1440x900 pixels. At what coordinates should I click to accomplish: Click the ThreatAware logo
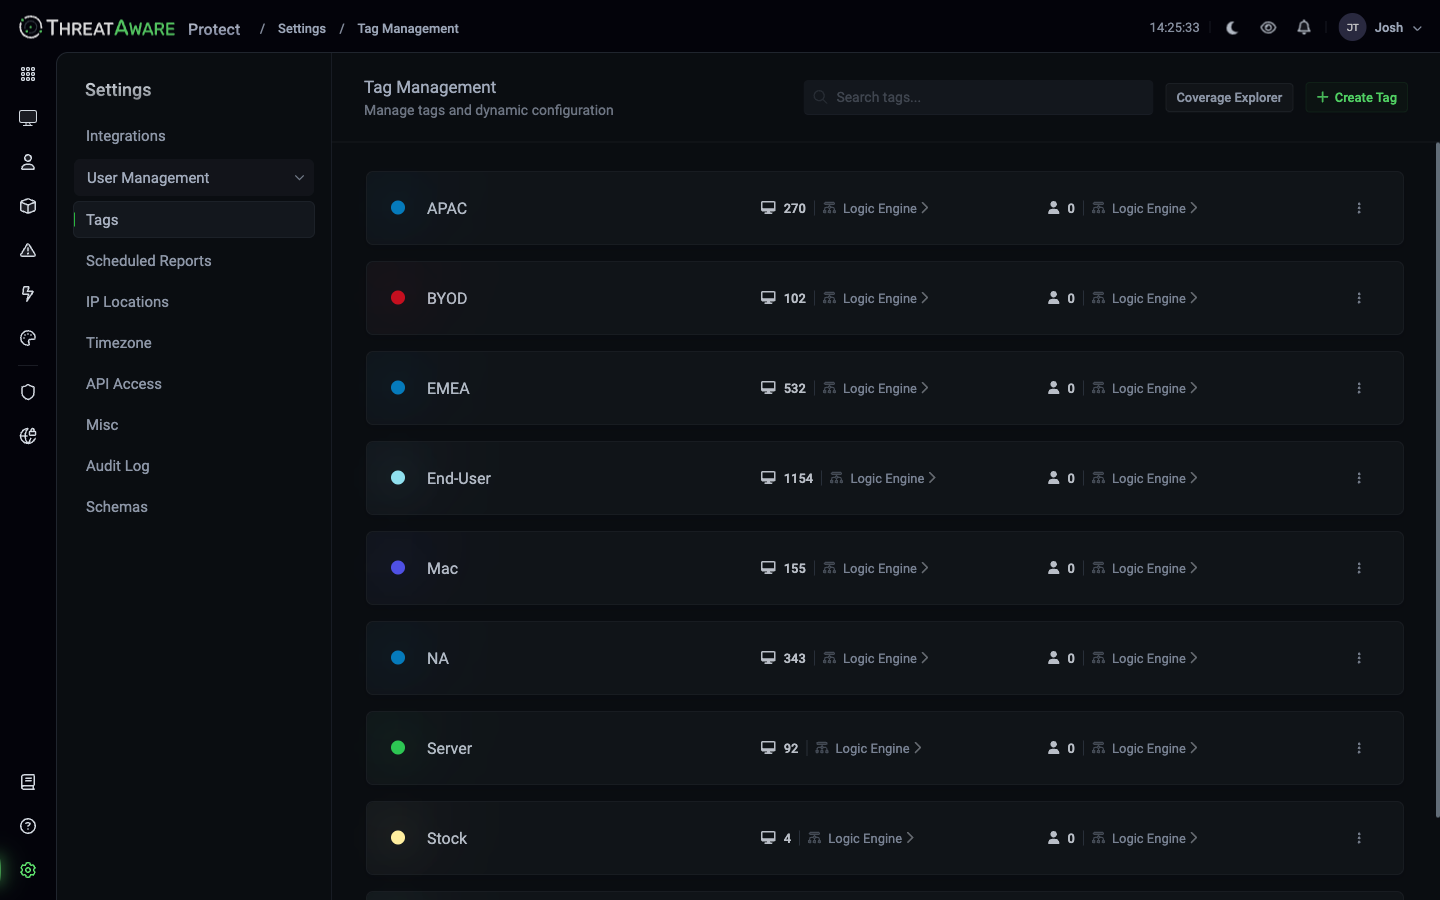(x=97, y=28)
